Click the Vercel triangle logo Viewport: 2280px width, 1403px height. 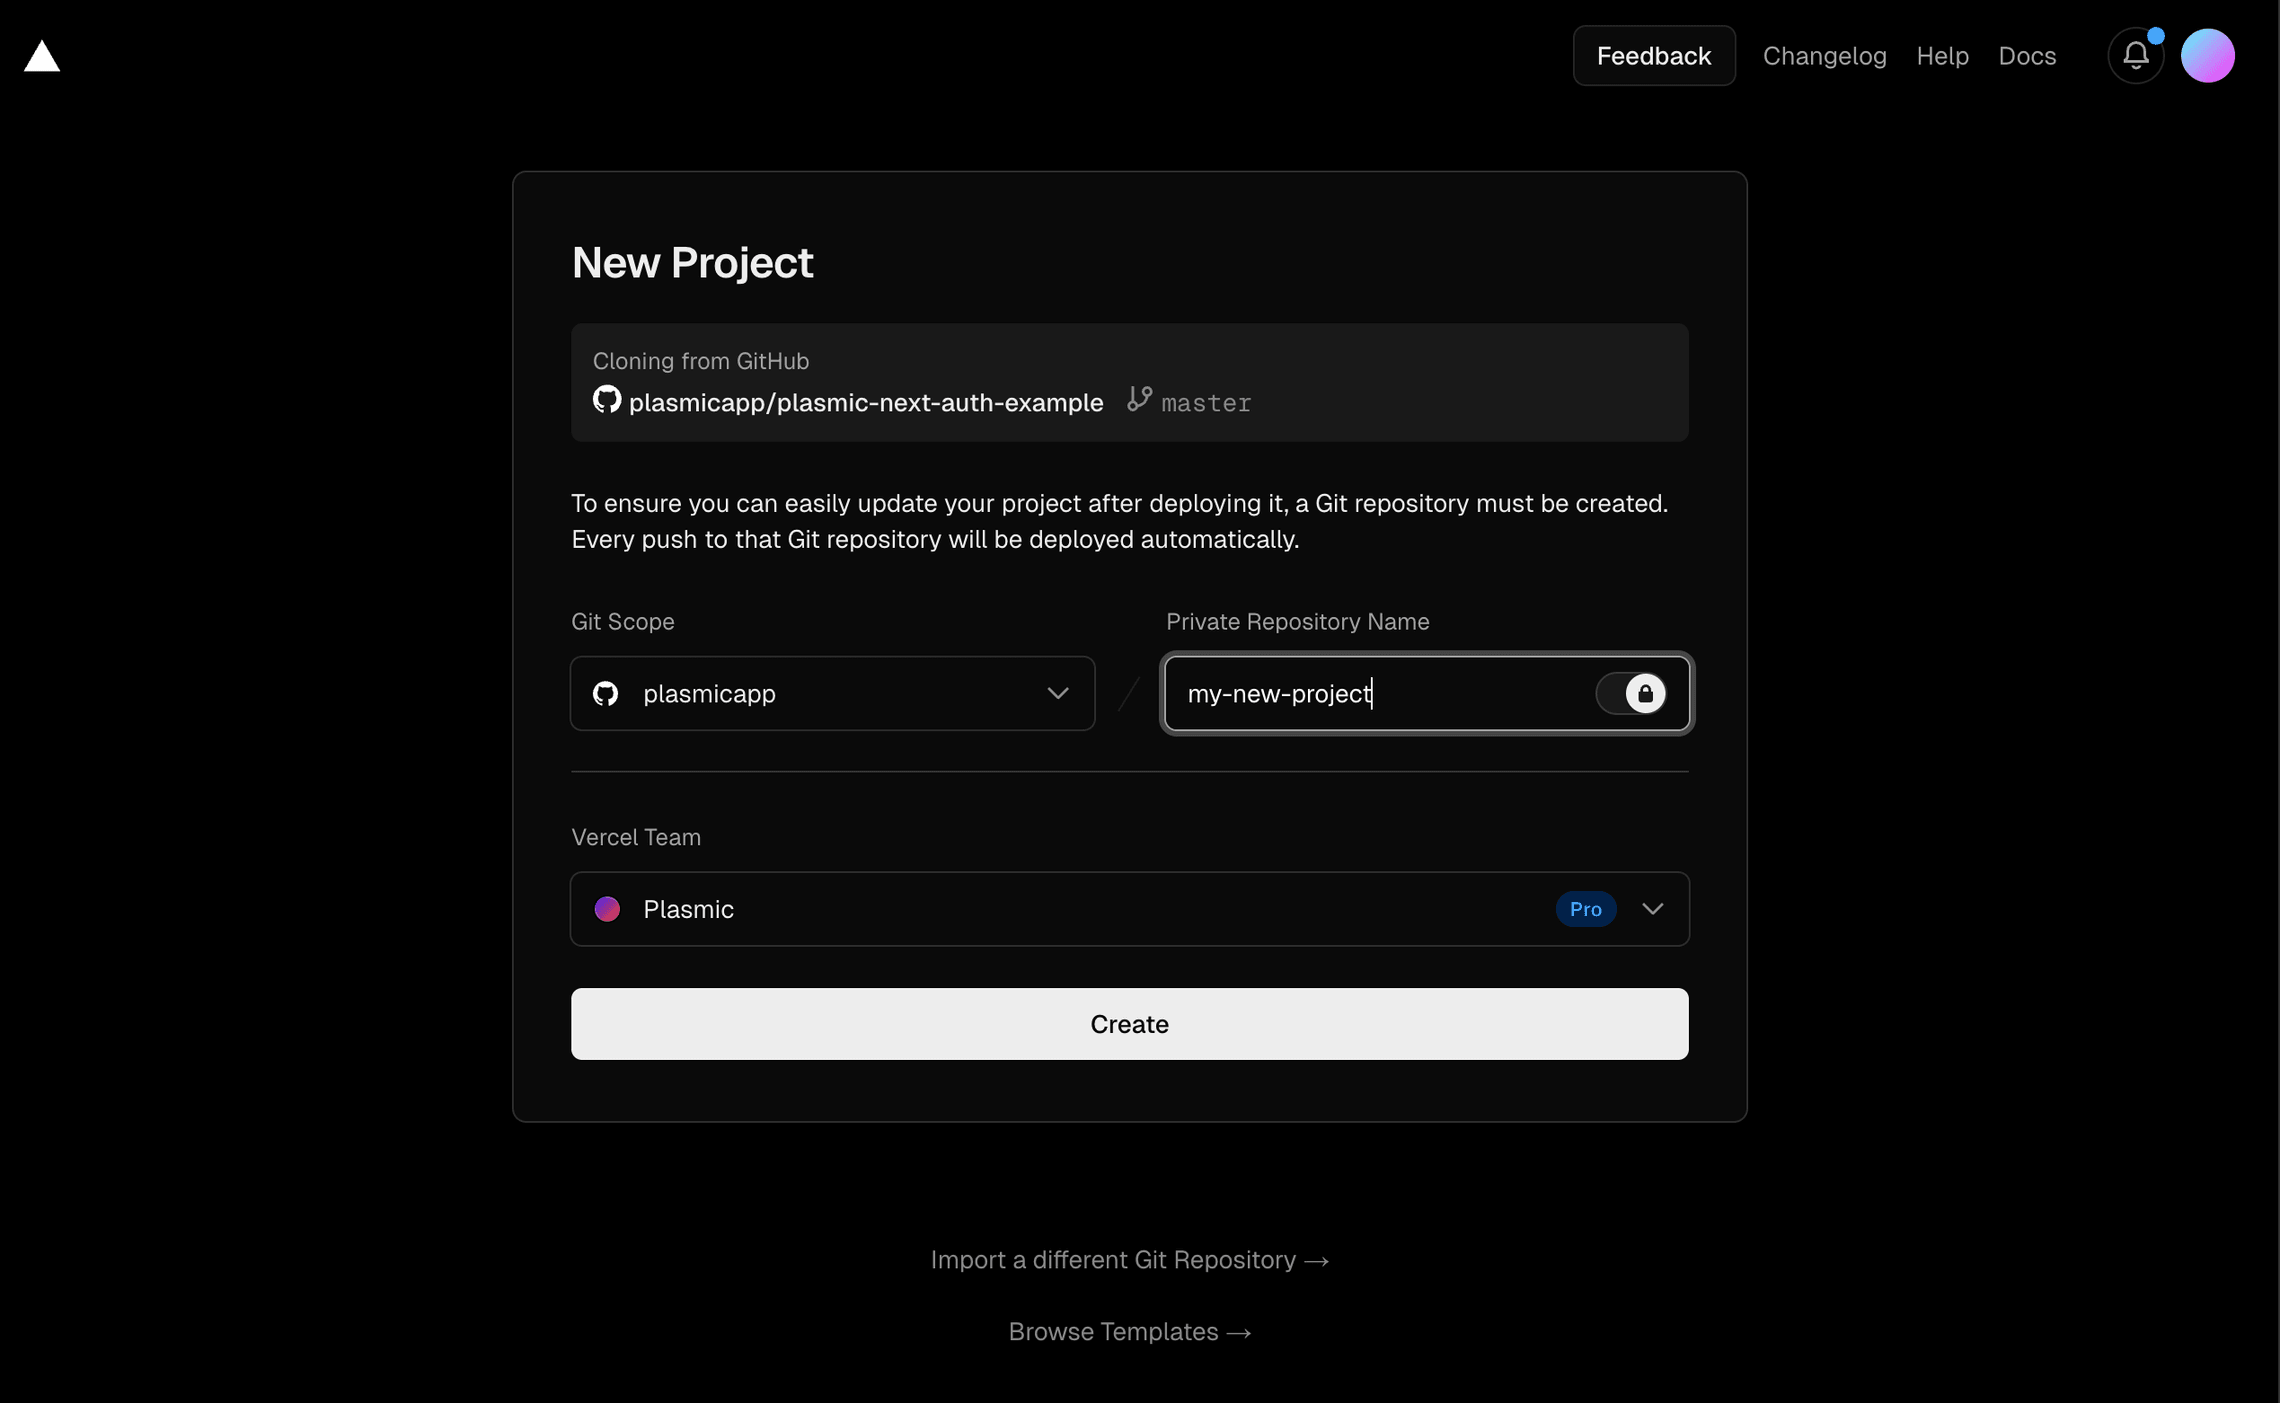tap(42, 56)
